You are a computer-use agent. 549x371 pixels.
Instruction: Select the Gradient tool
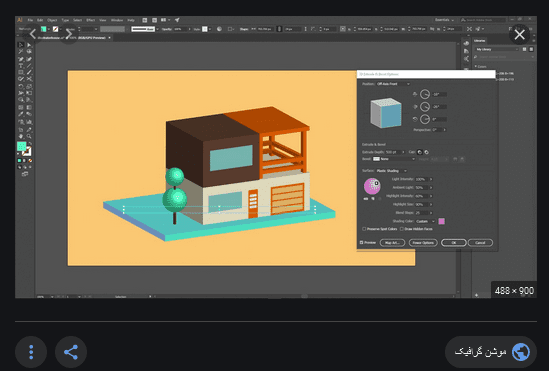[29, 107]
